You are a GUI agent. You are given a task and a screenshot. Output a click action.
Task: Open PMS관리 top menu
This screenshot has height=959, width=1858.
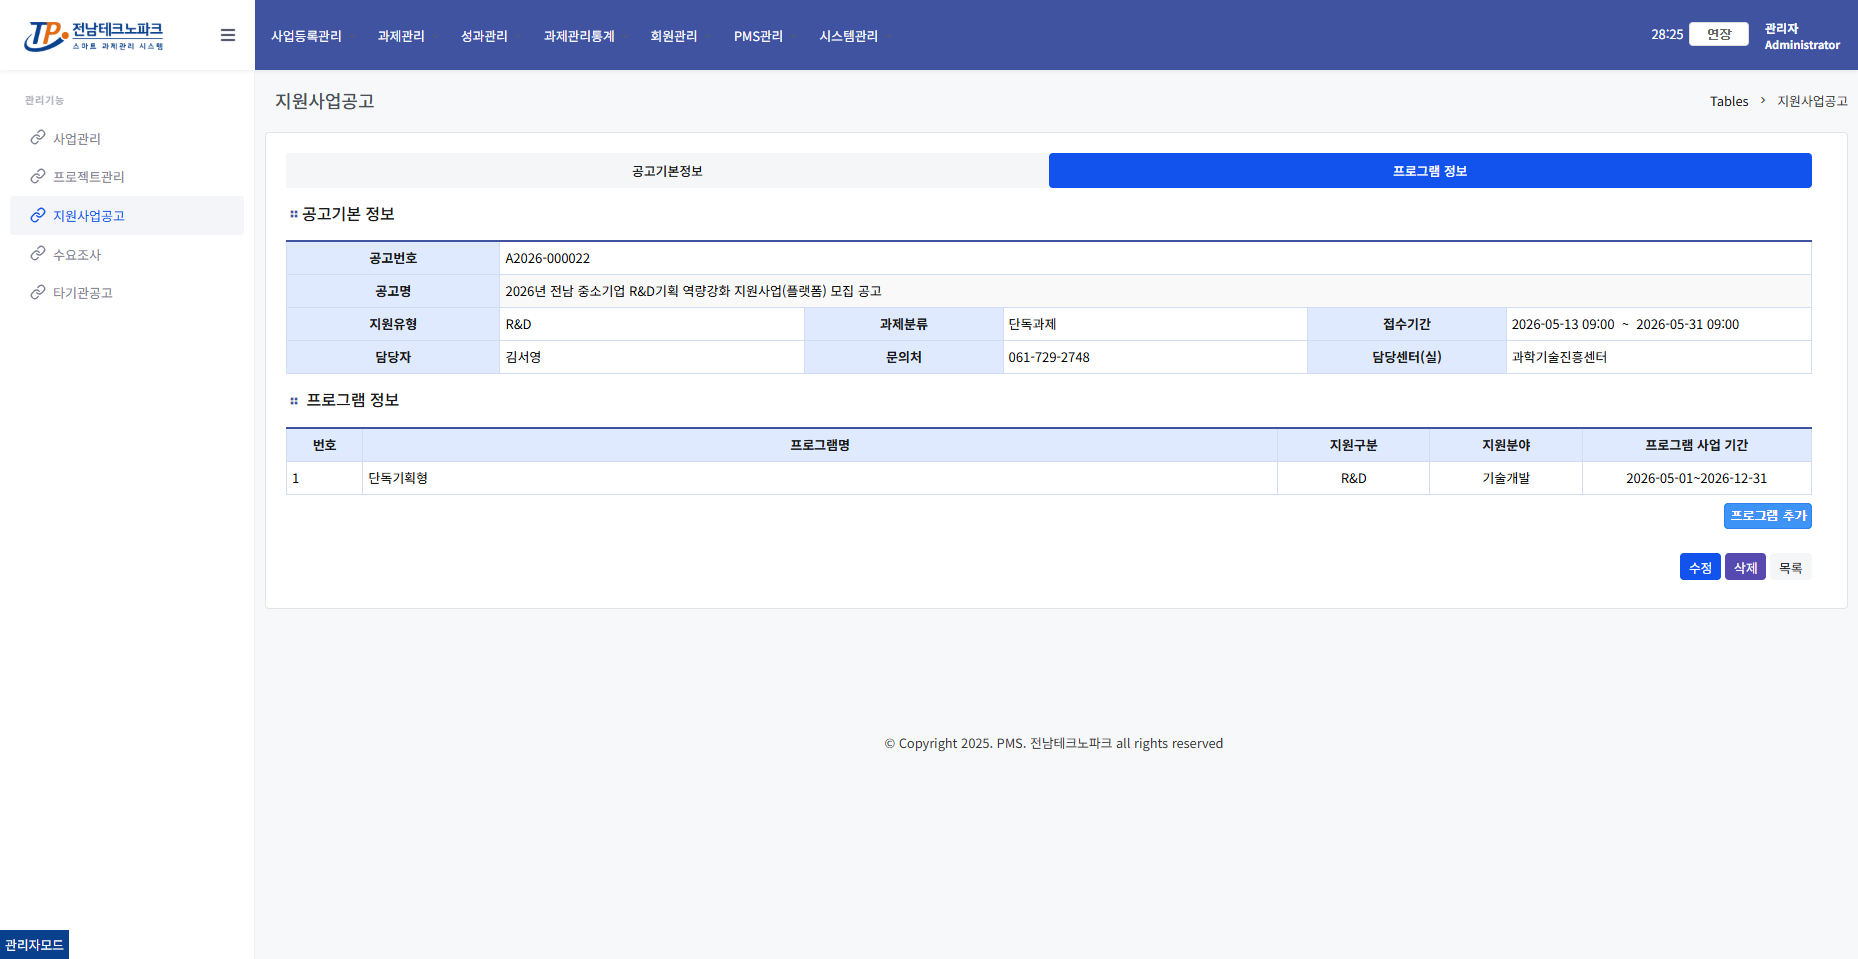pos(758,36)
